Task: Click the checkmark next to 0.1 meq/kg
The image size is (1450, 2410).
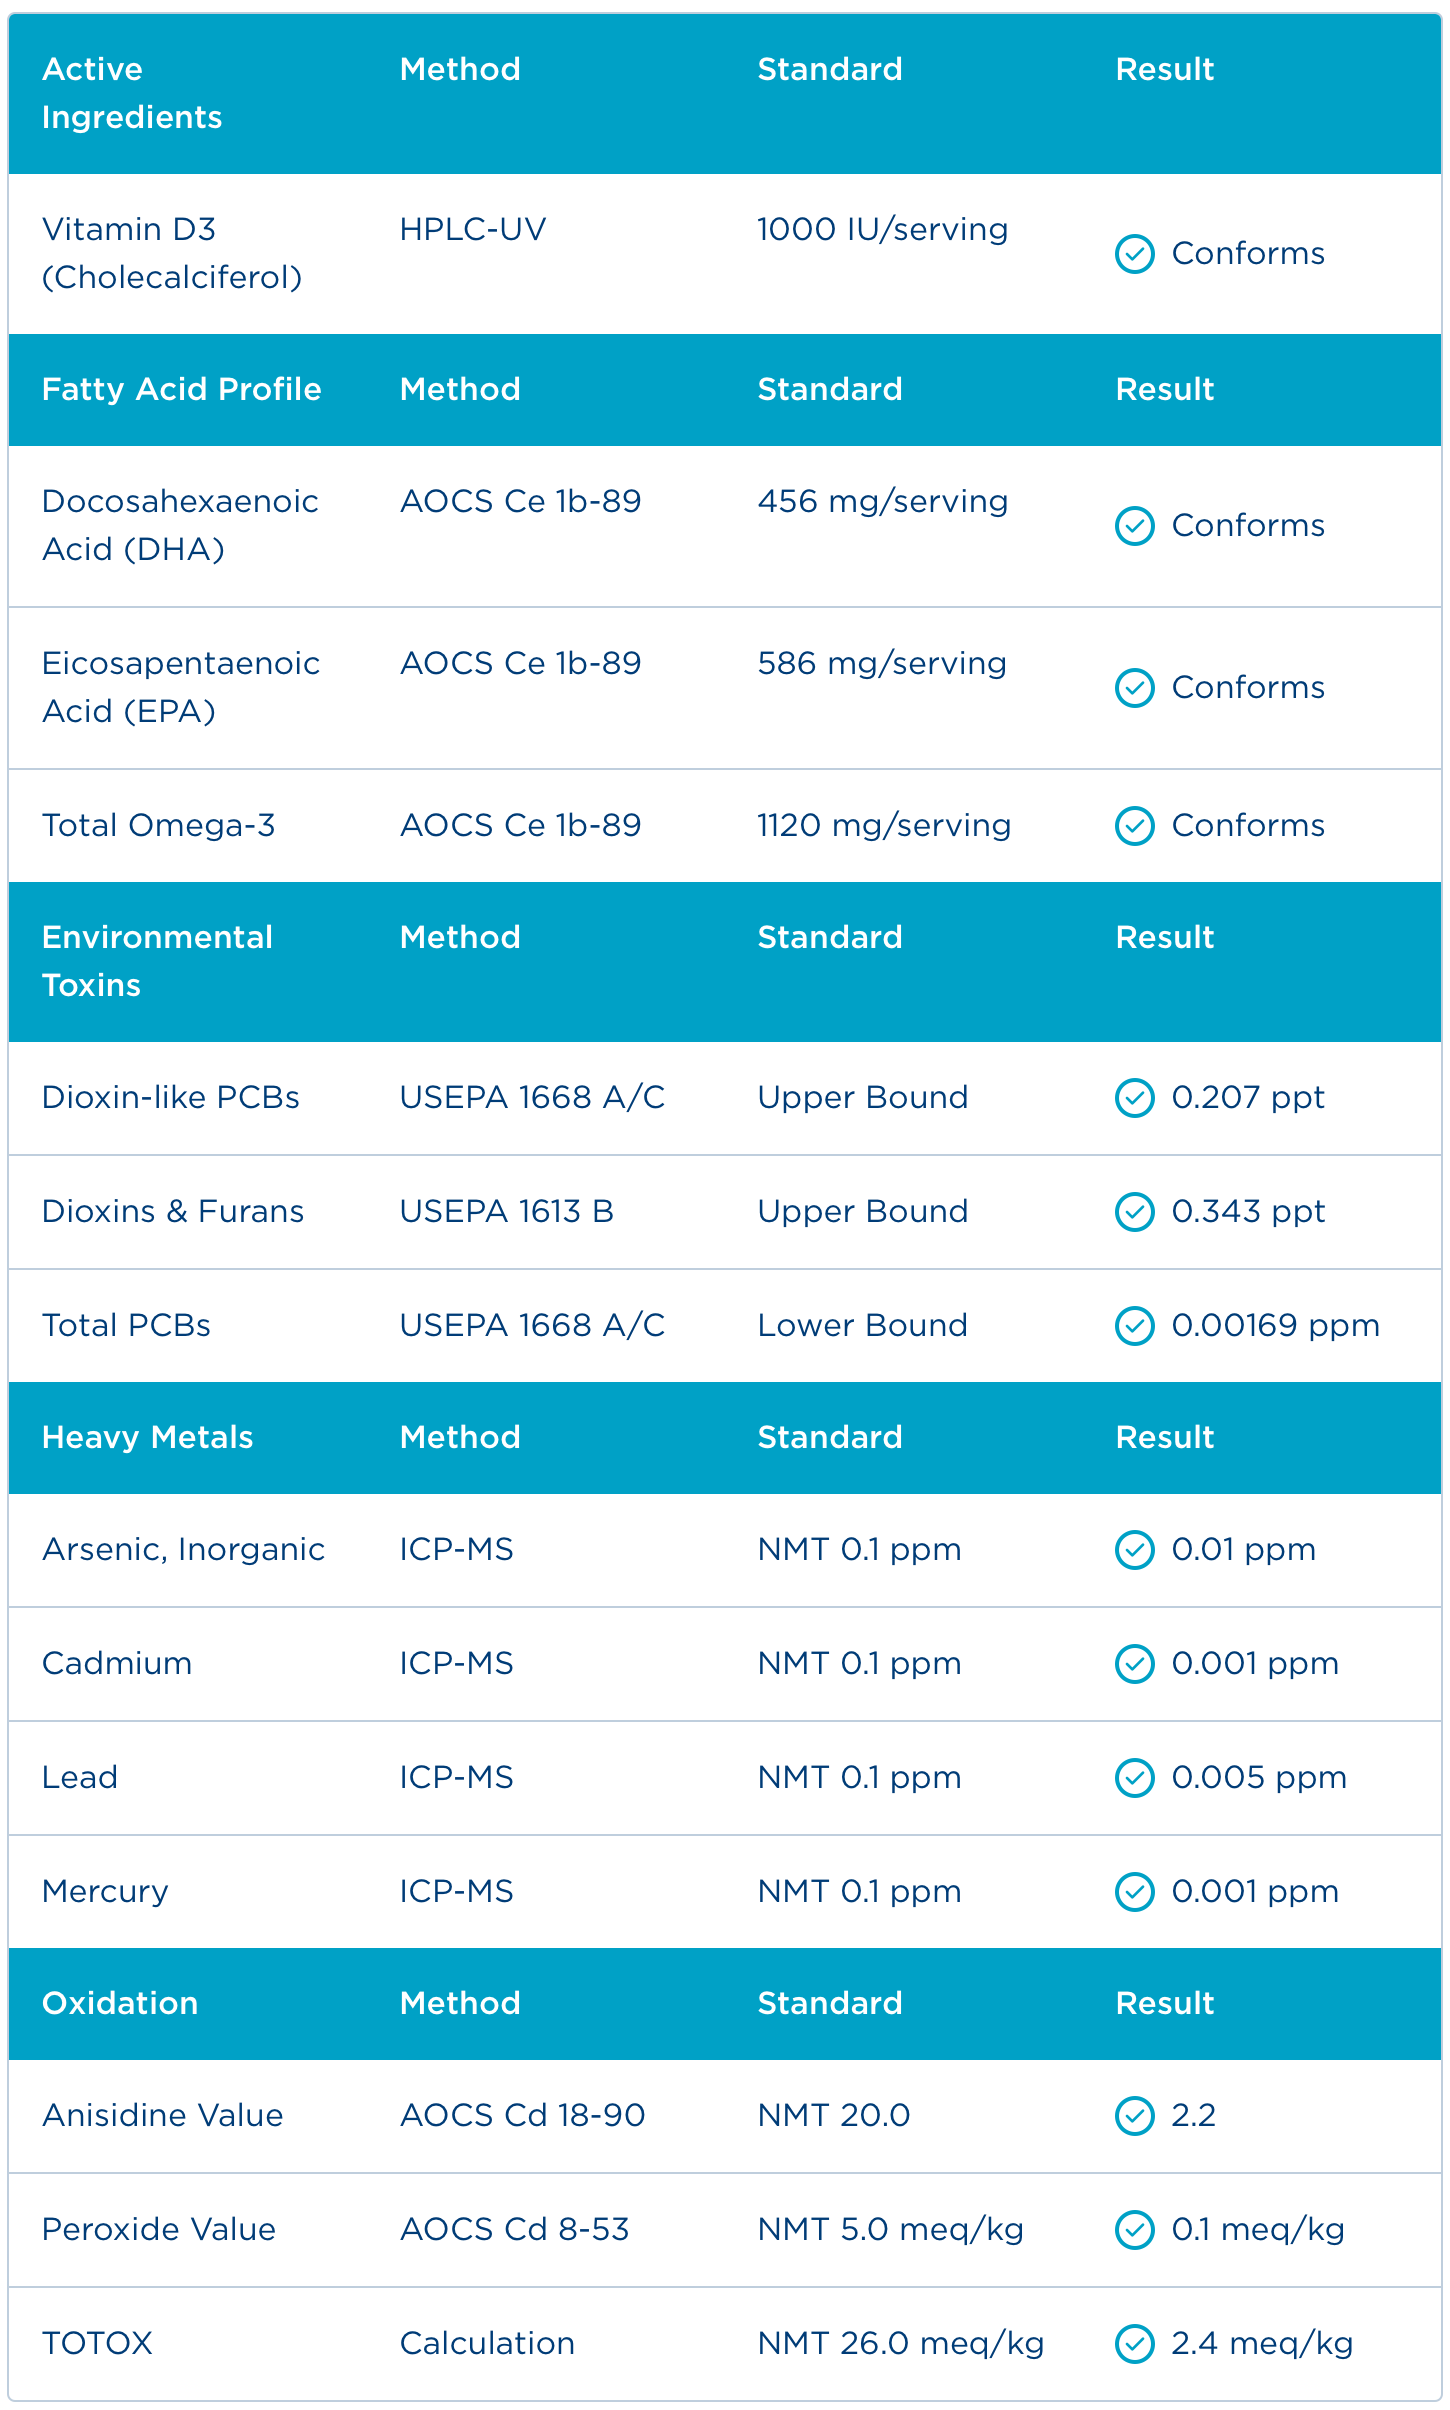Action: 1134,2230
